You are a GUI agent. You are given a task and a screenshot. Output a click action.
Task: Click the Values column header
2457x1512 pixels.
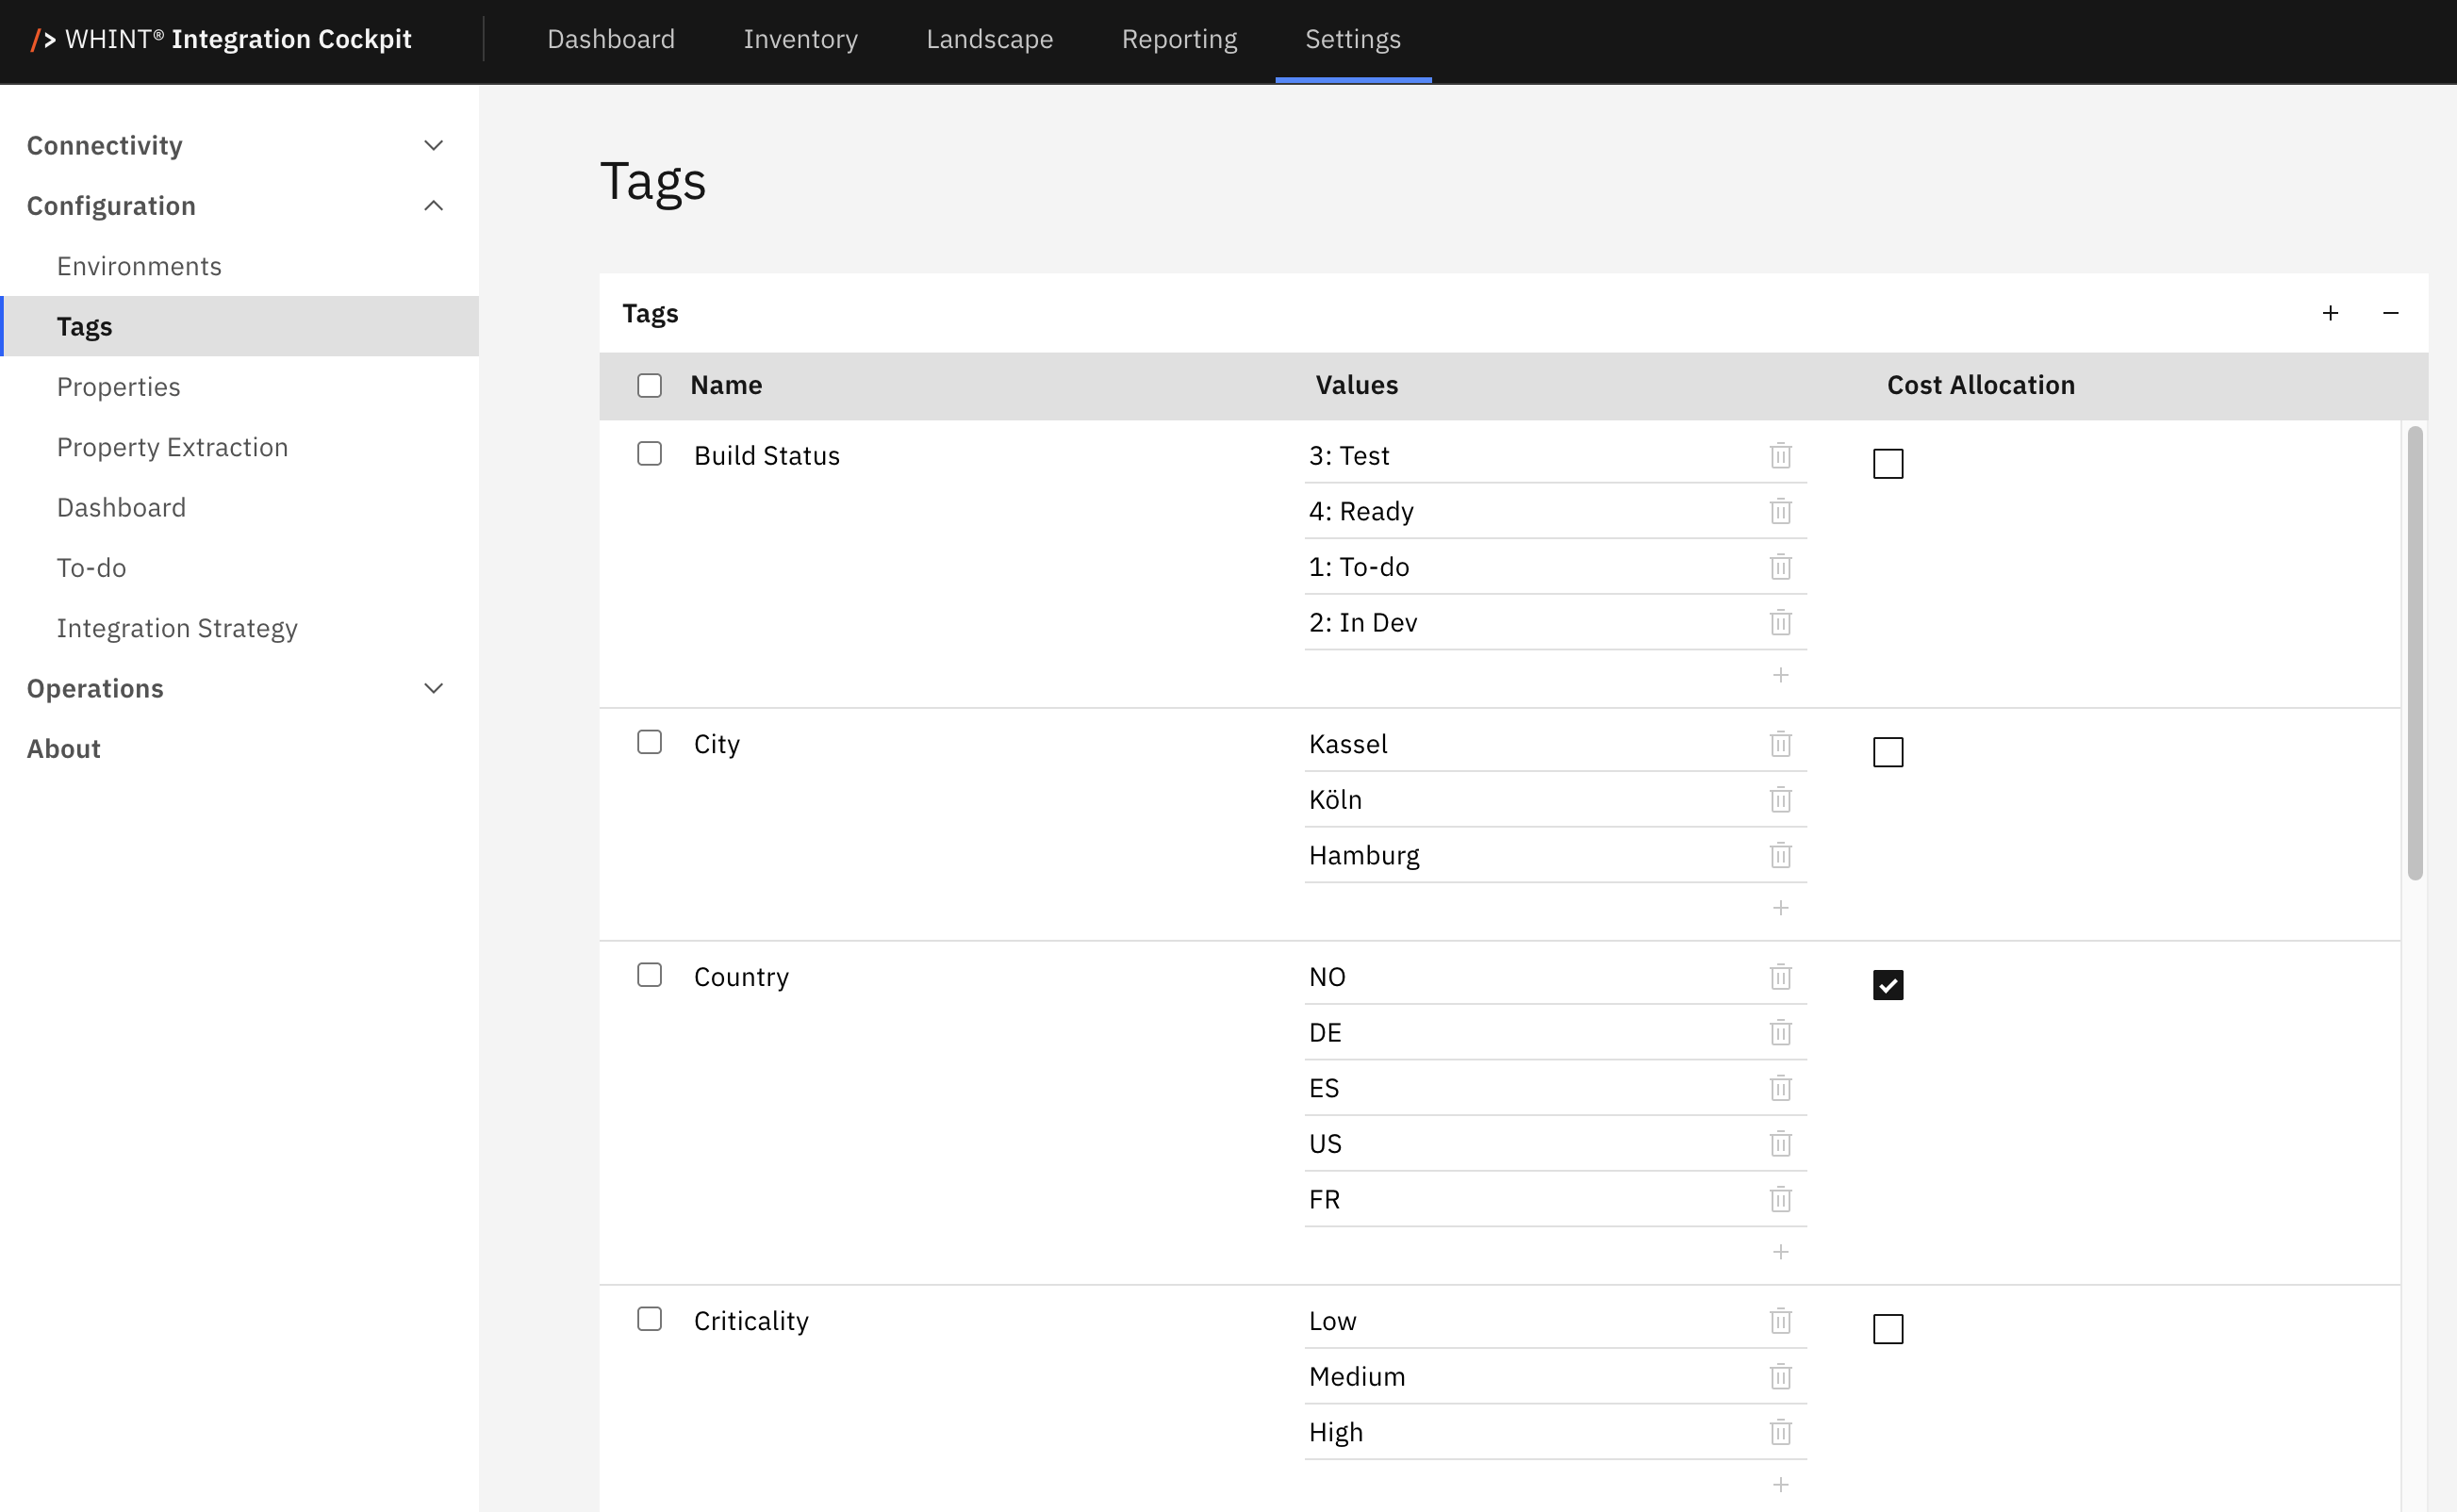point(1356,385)
